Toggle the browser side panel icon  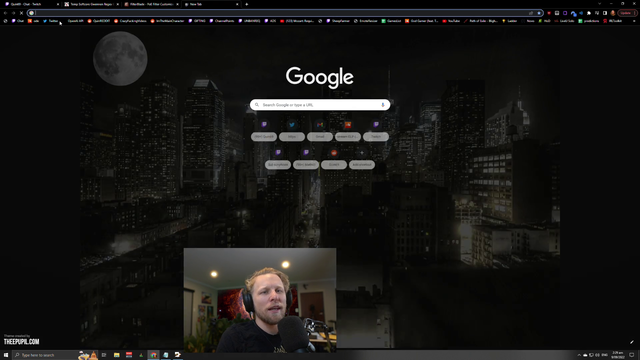point(605,13)
